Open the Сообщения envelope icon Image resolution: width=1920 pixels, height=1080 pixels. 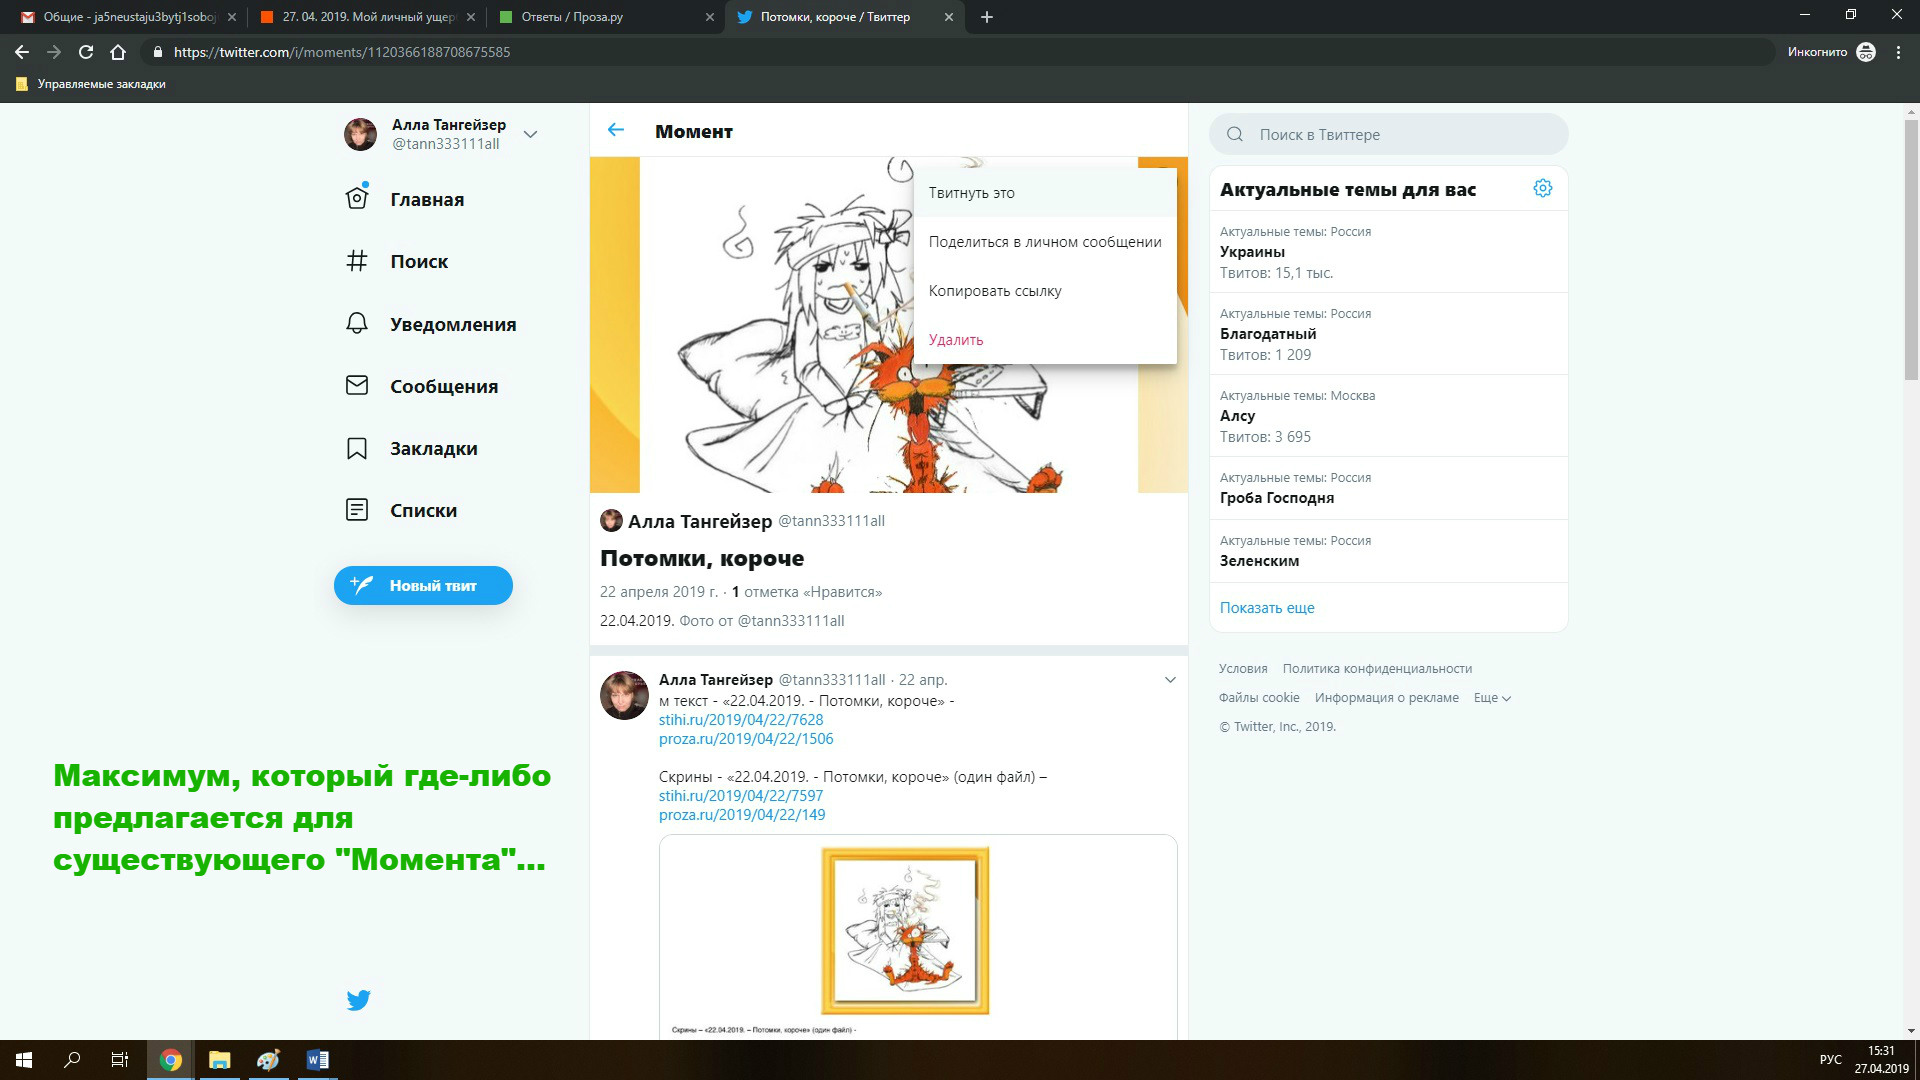coord(357,386)
